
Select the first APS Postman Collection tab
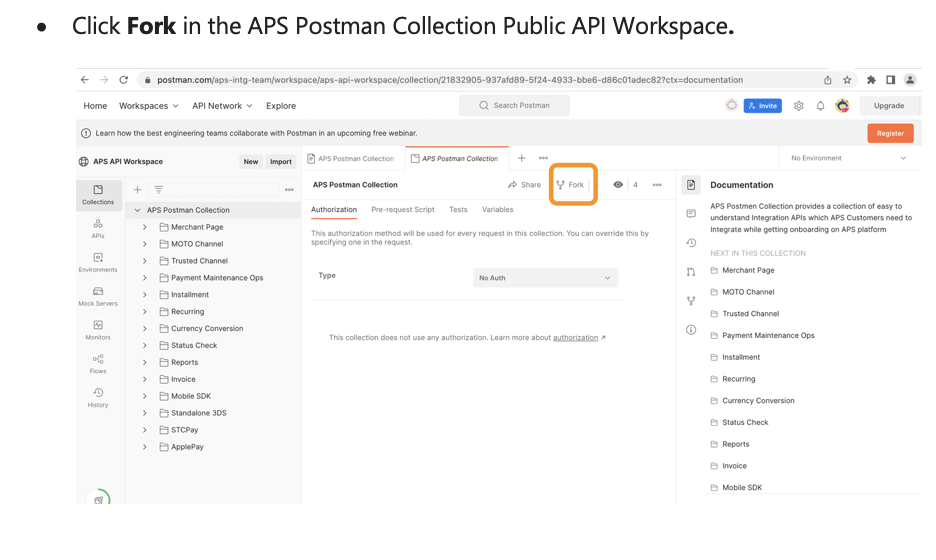click(351, 158)
